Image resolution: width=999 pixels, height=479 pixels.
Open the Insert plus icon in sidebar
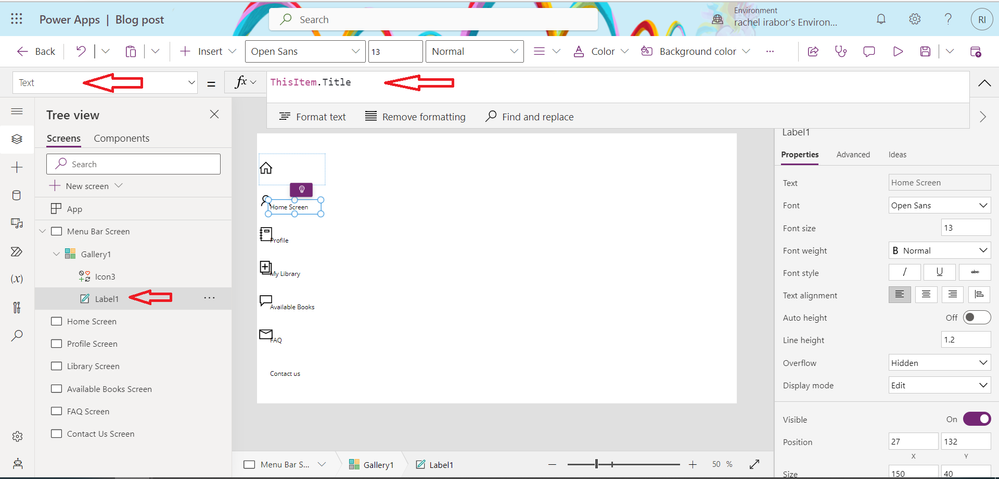click(17, 168)
